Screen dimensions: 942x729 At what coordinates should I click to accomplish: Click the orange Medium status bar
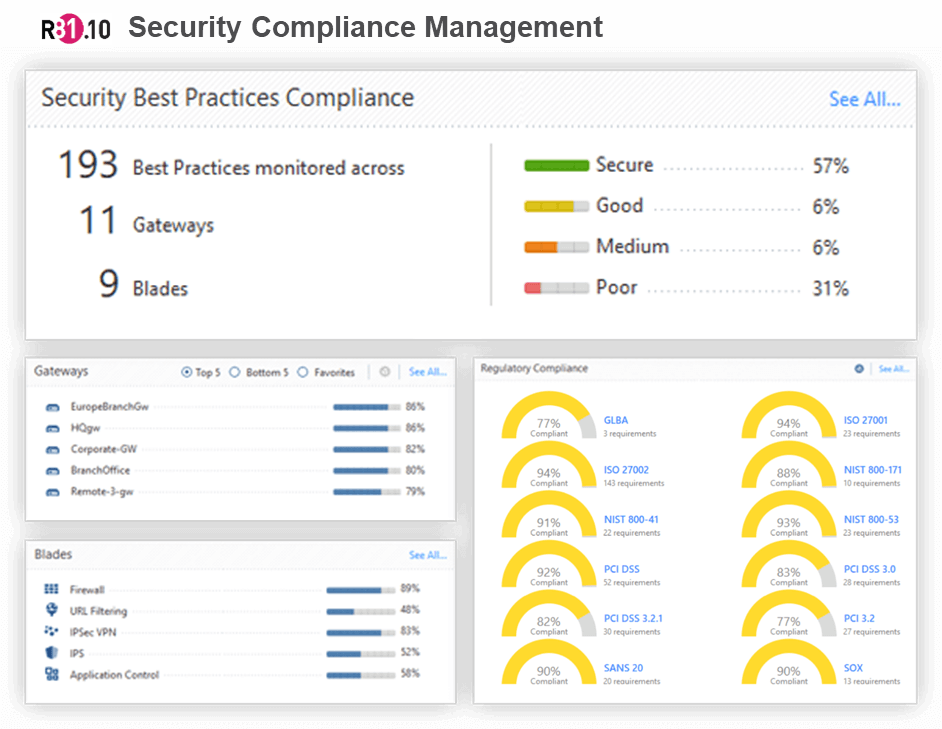click(x=556, y=247)
